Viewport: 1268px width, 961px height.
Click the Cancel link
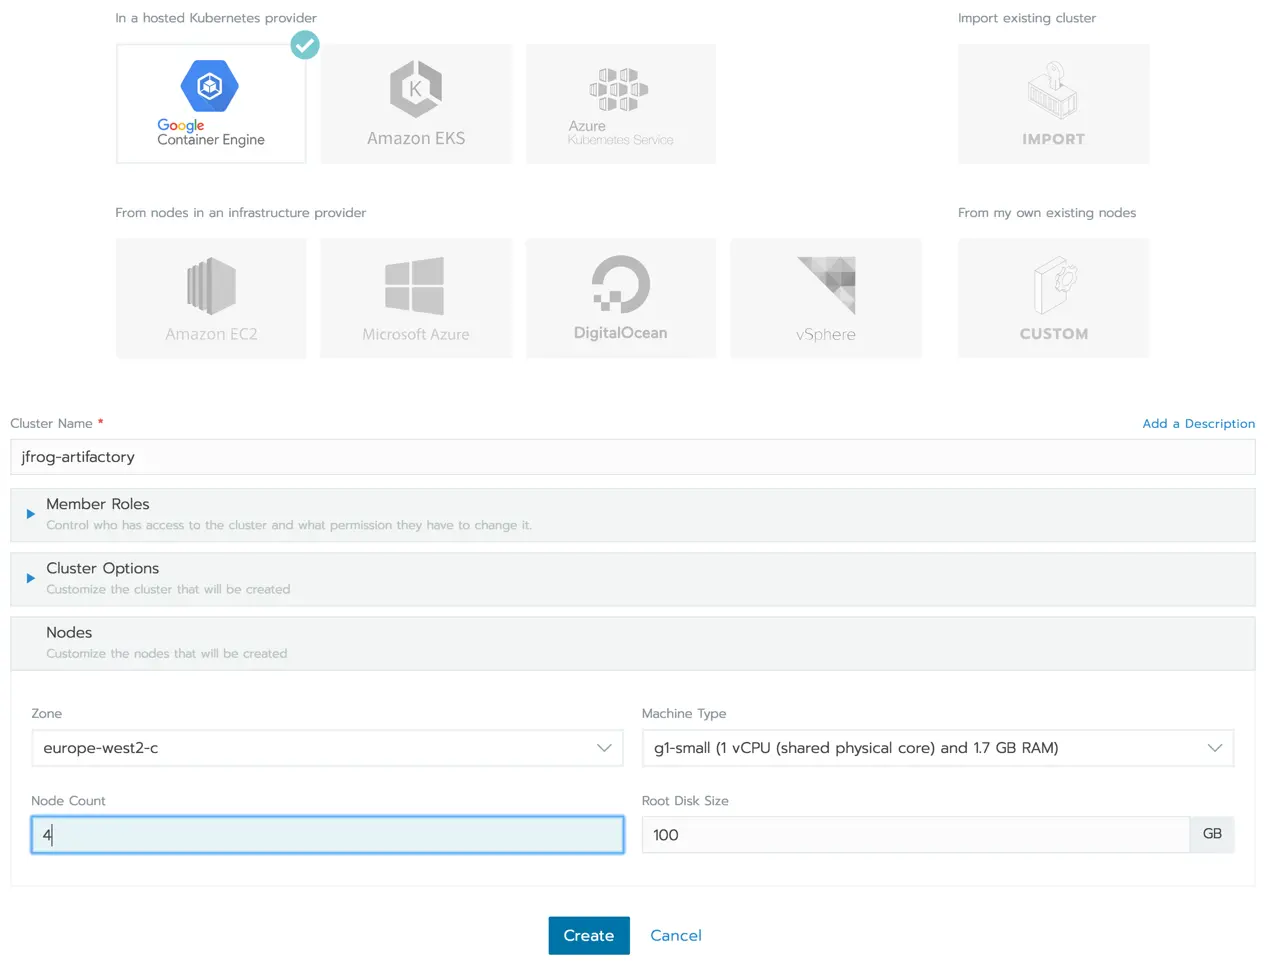coord(676,936)
